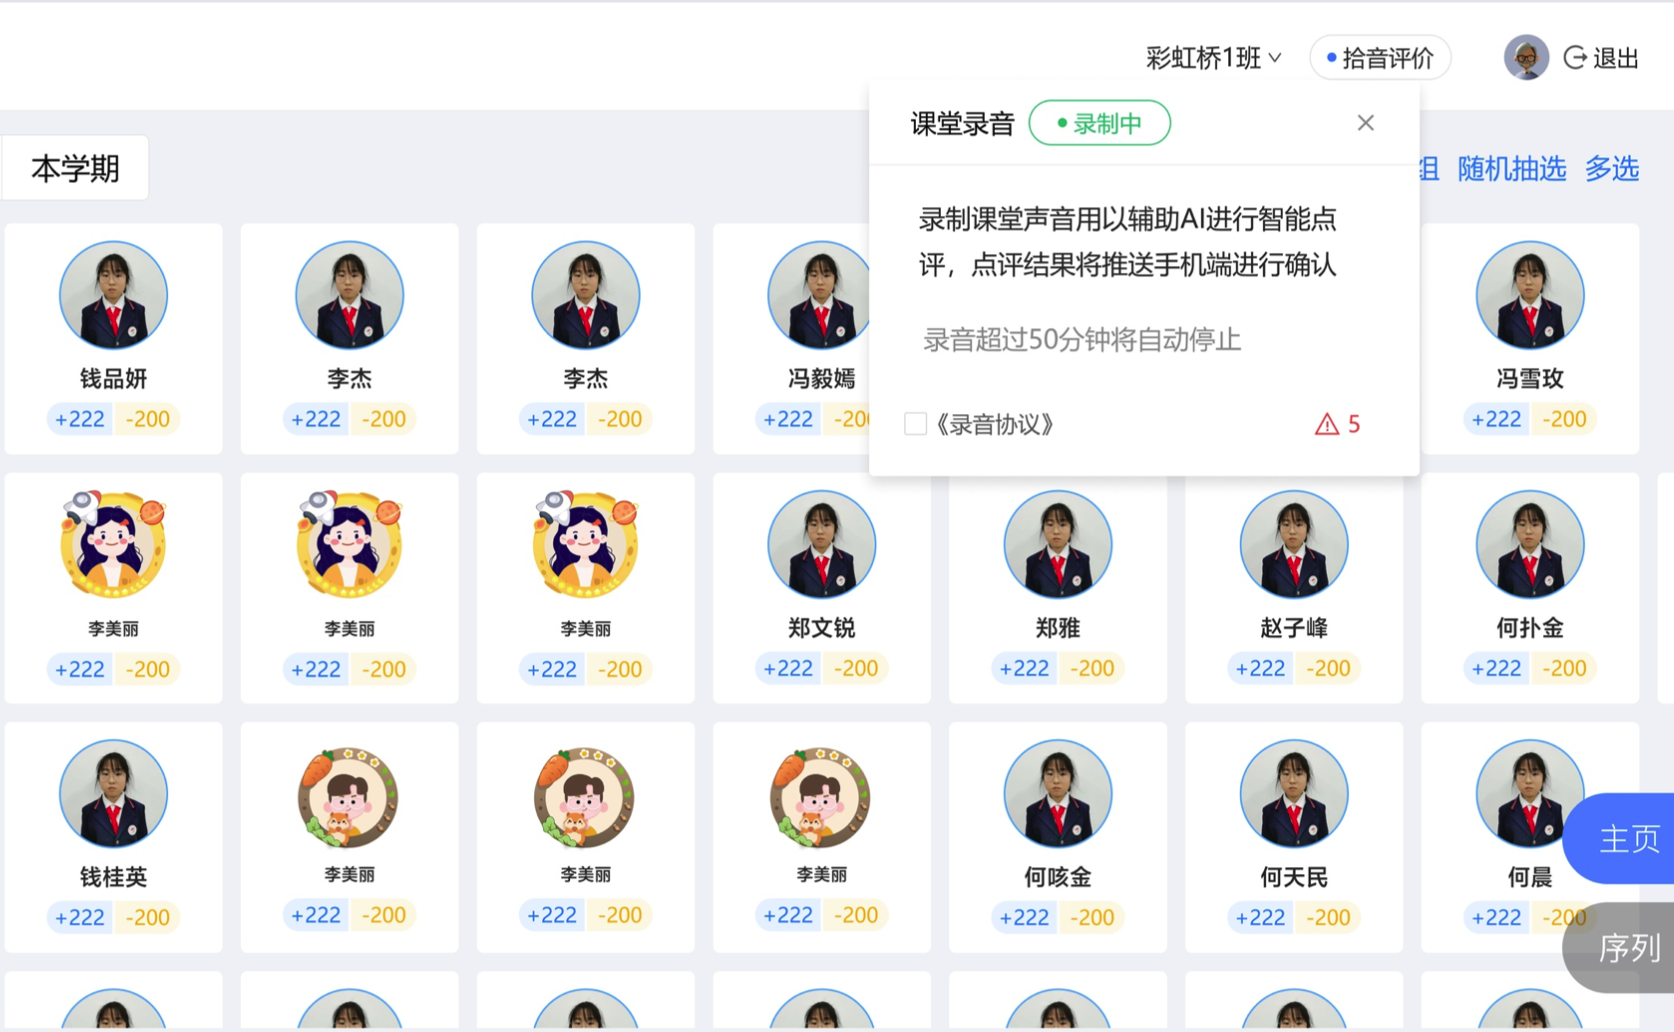Click the 随机抽选 link
This screenshot has height=1032, width=1674.
coord(1511,169)
